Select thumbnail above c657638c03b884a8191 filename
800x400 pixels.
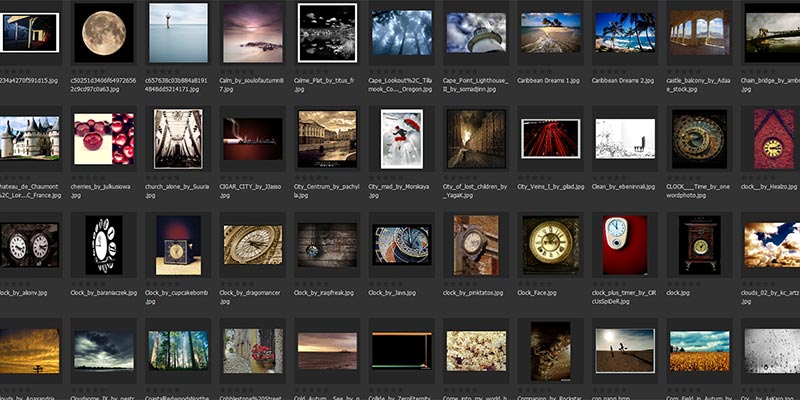179,33
